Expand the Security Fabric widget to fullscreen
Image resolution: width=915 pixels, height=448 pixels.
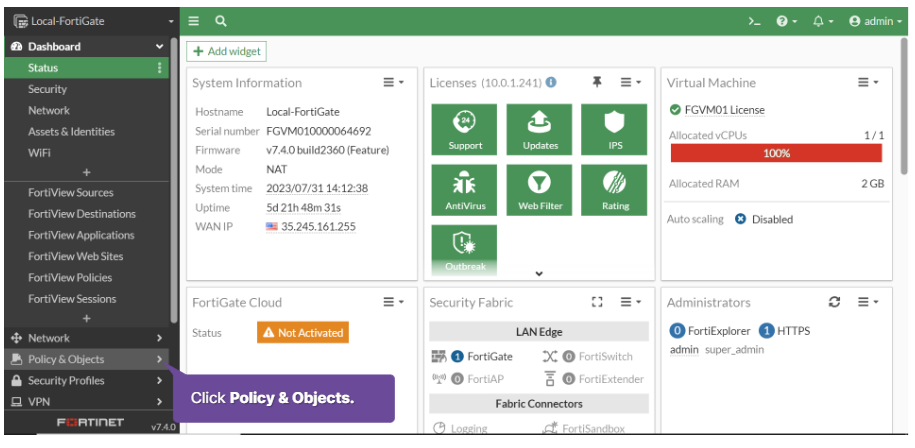[596, 302]
